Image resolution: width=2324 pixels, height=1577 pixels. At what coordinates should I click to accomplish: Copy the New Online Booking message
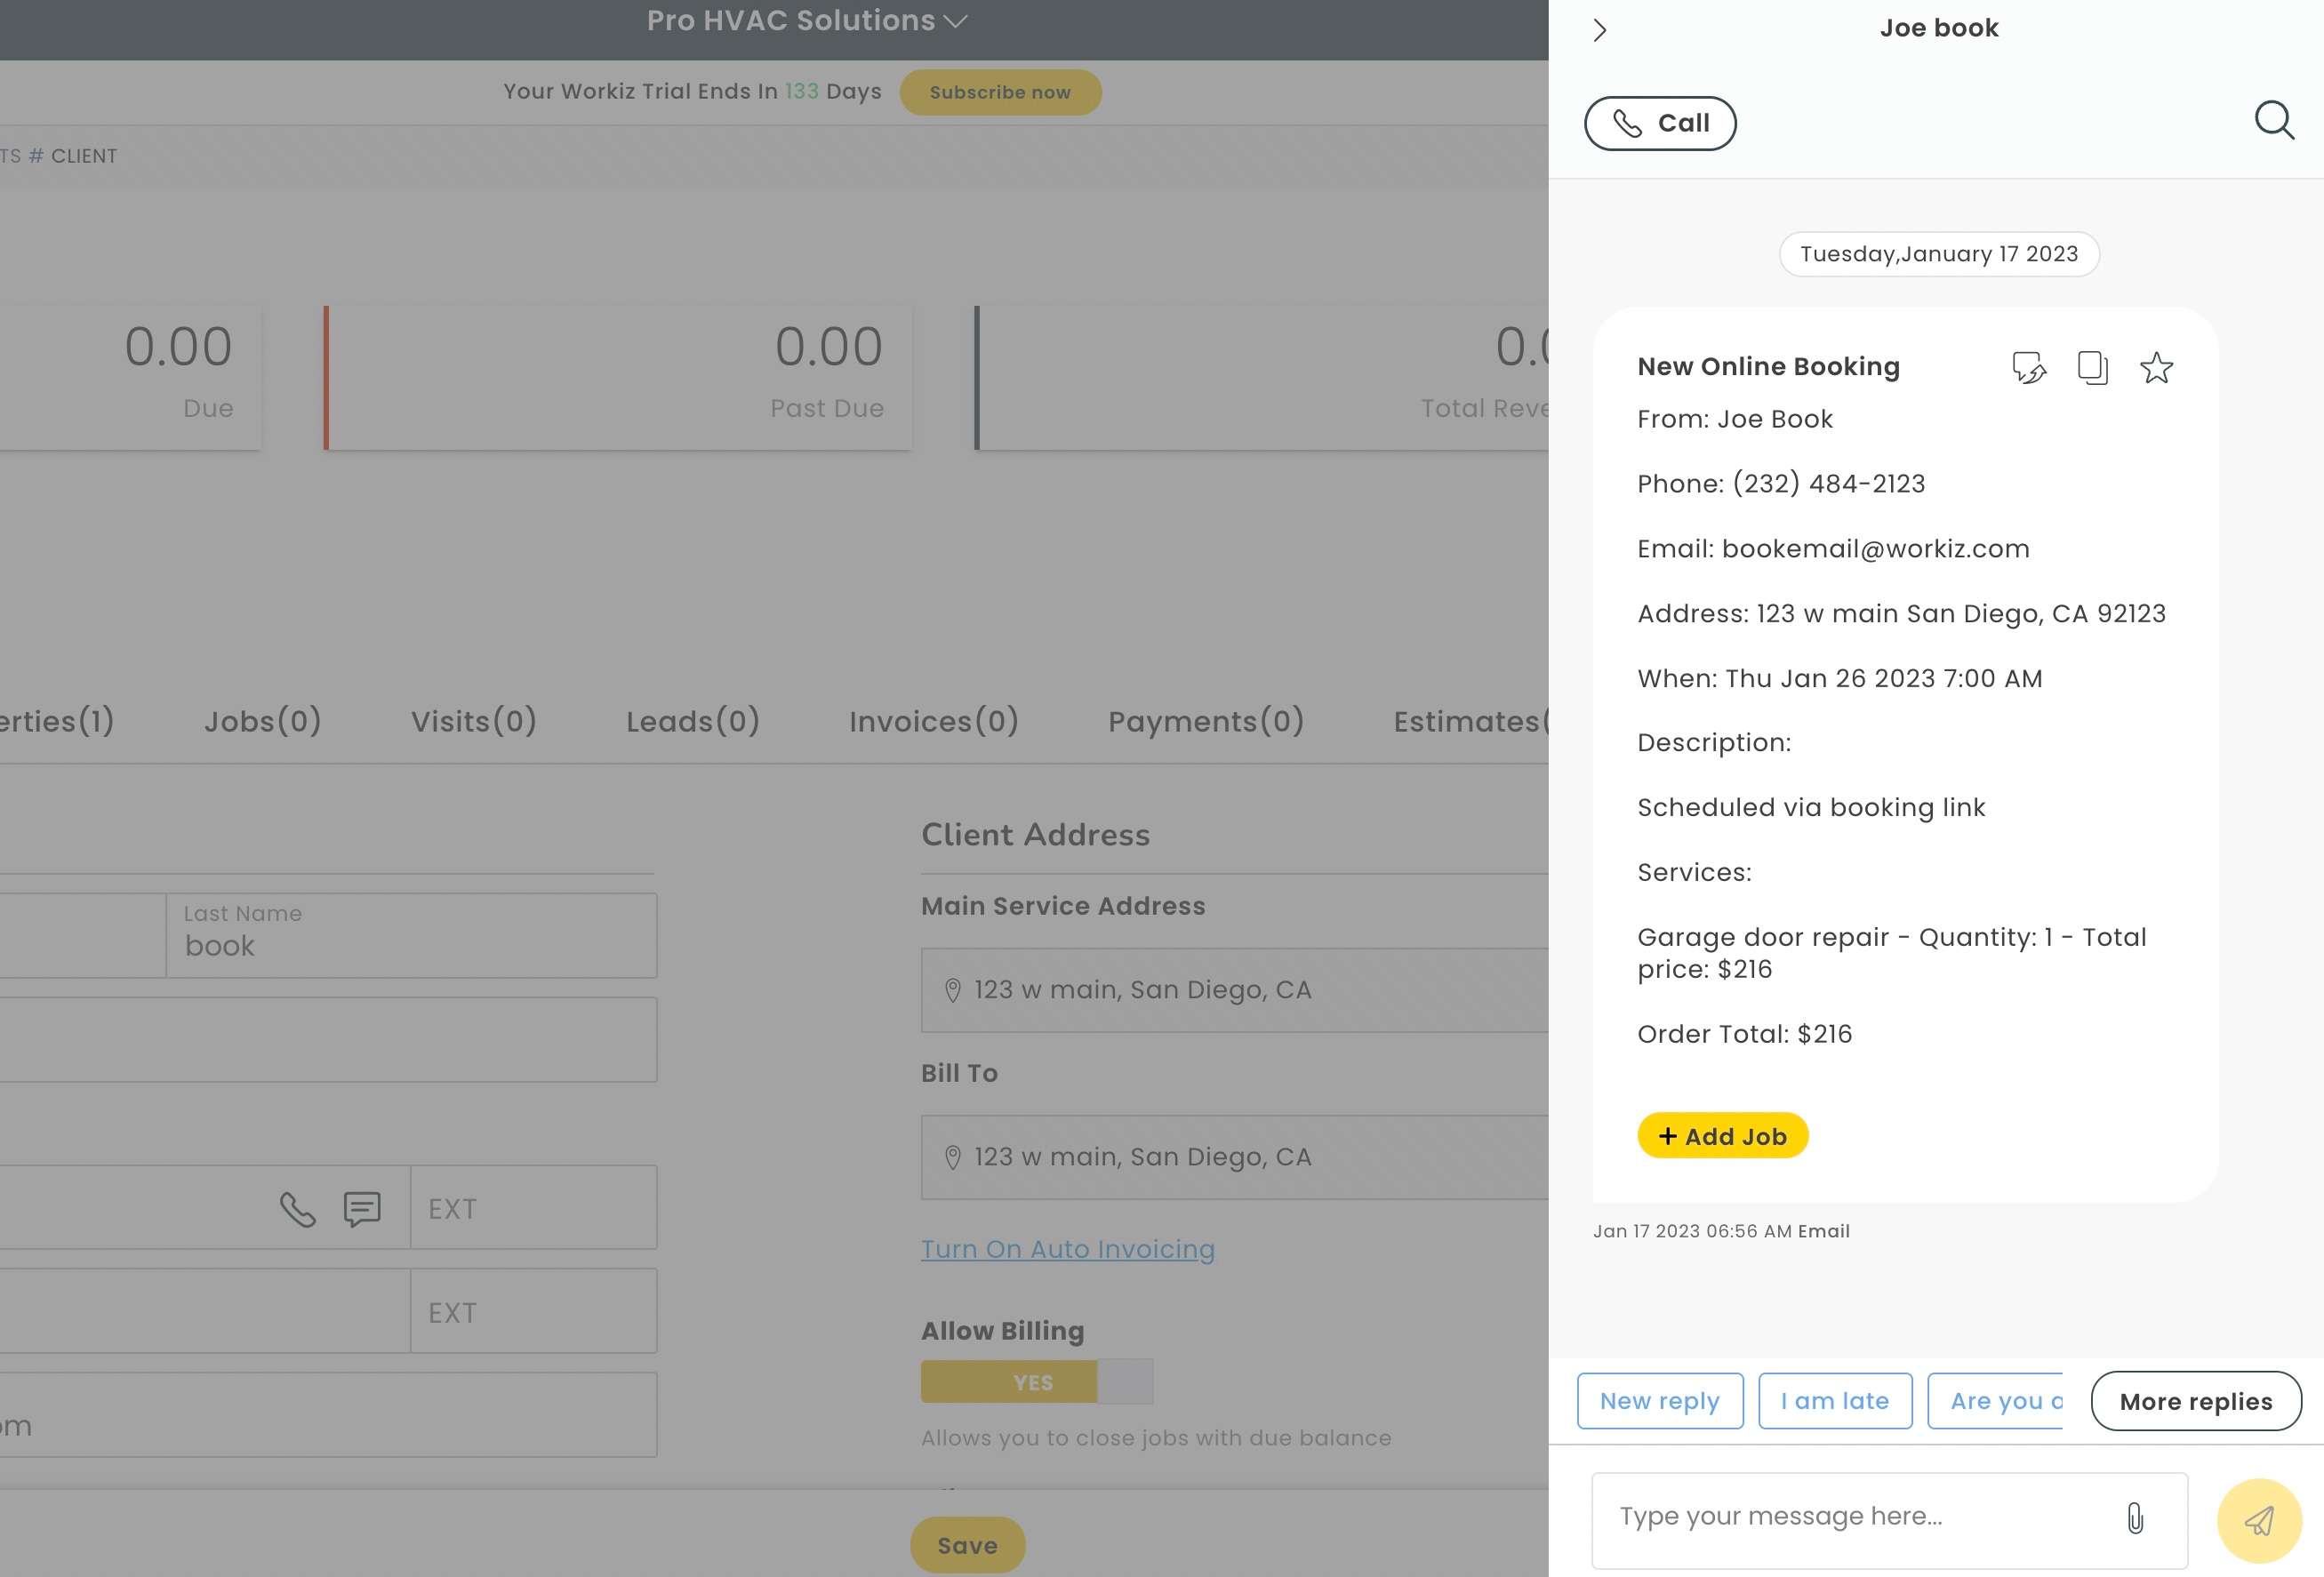point(2092,368)
